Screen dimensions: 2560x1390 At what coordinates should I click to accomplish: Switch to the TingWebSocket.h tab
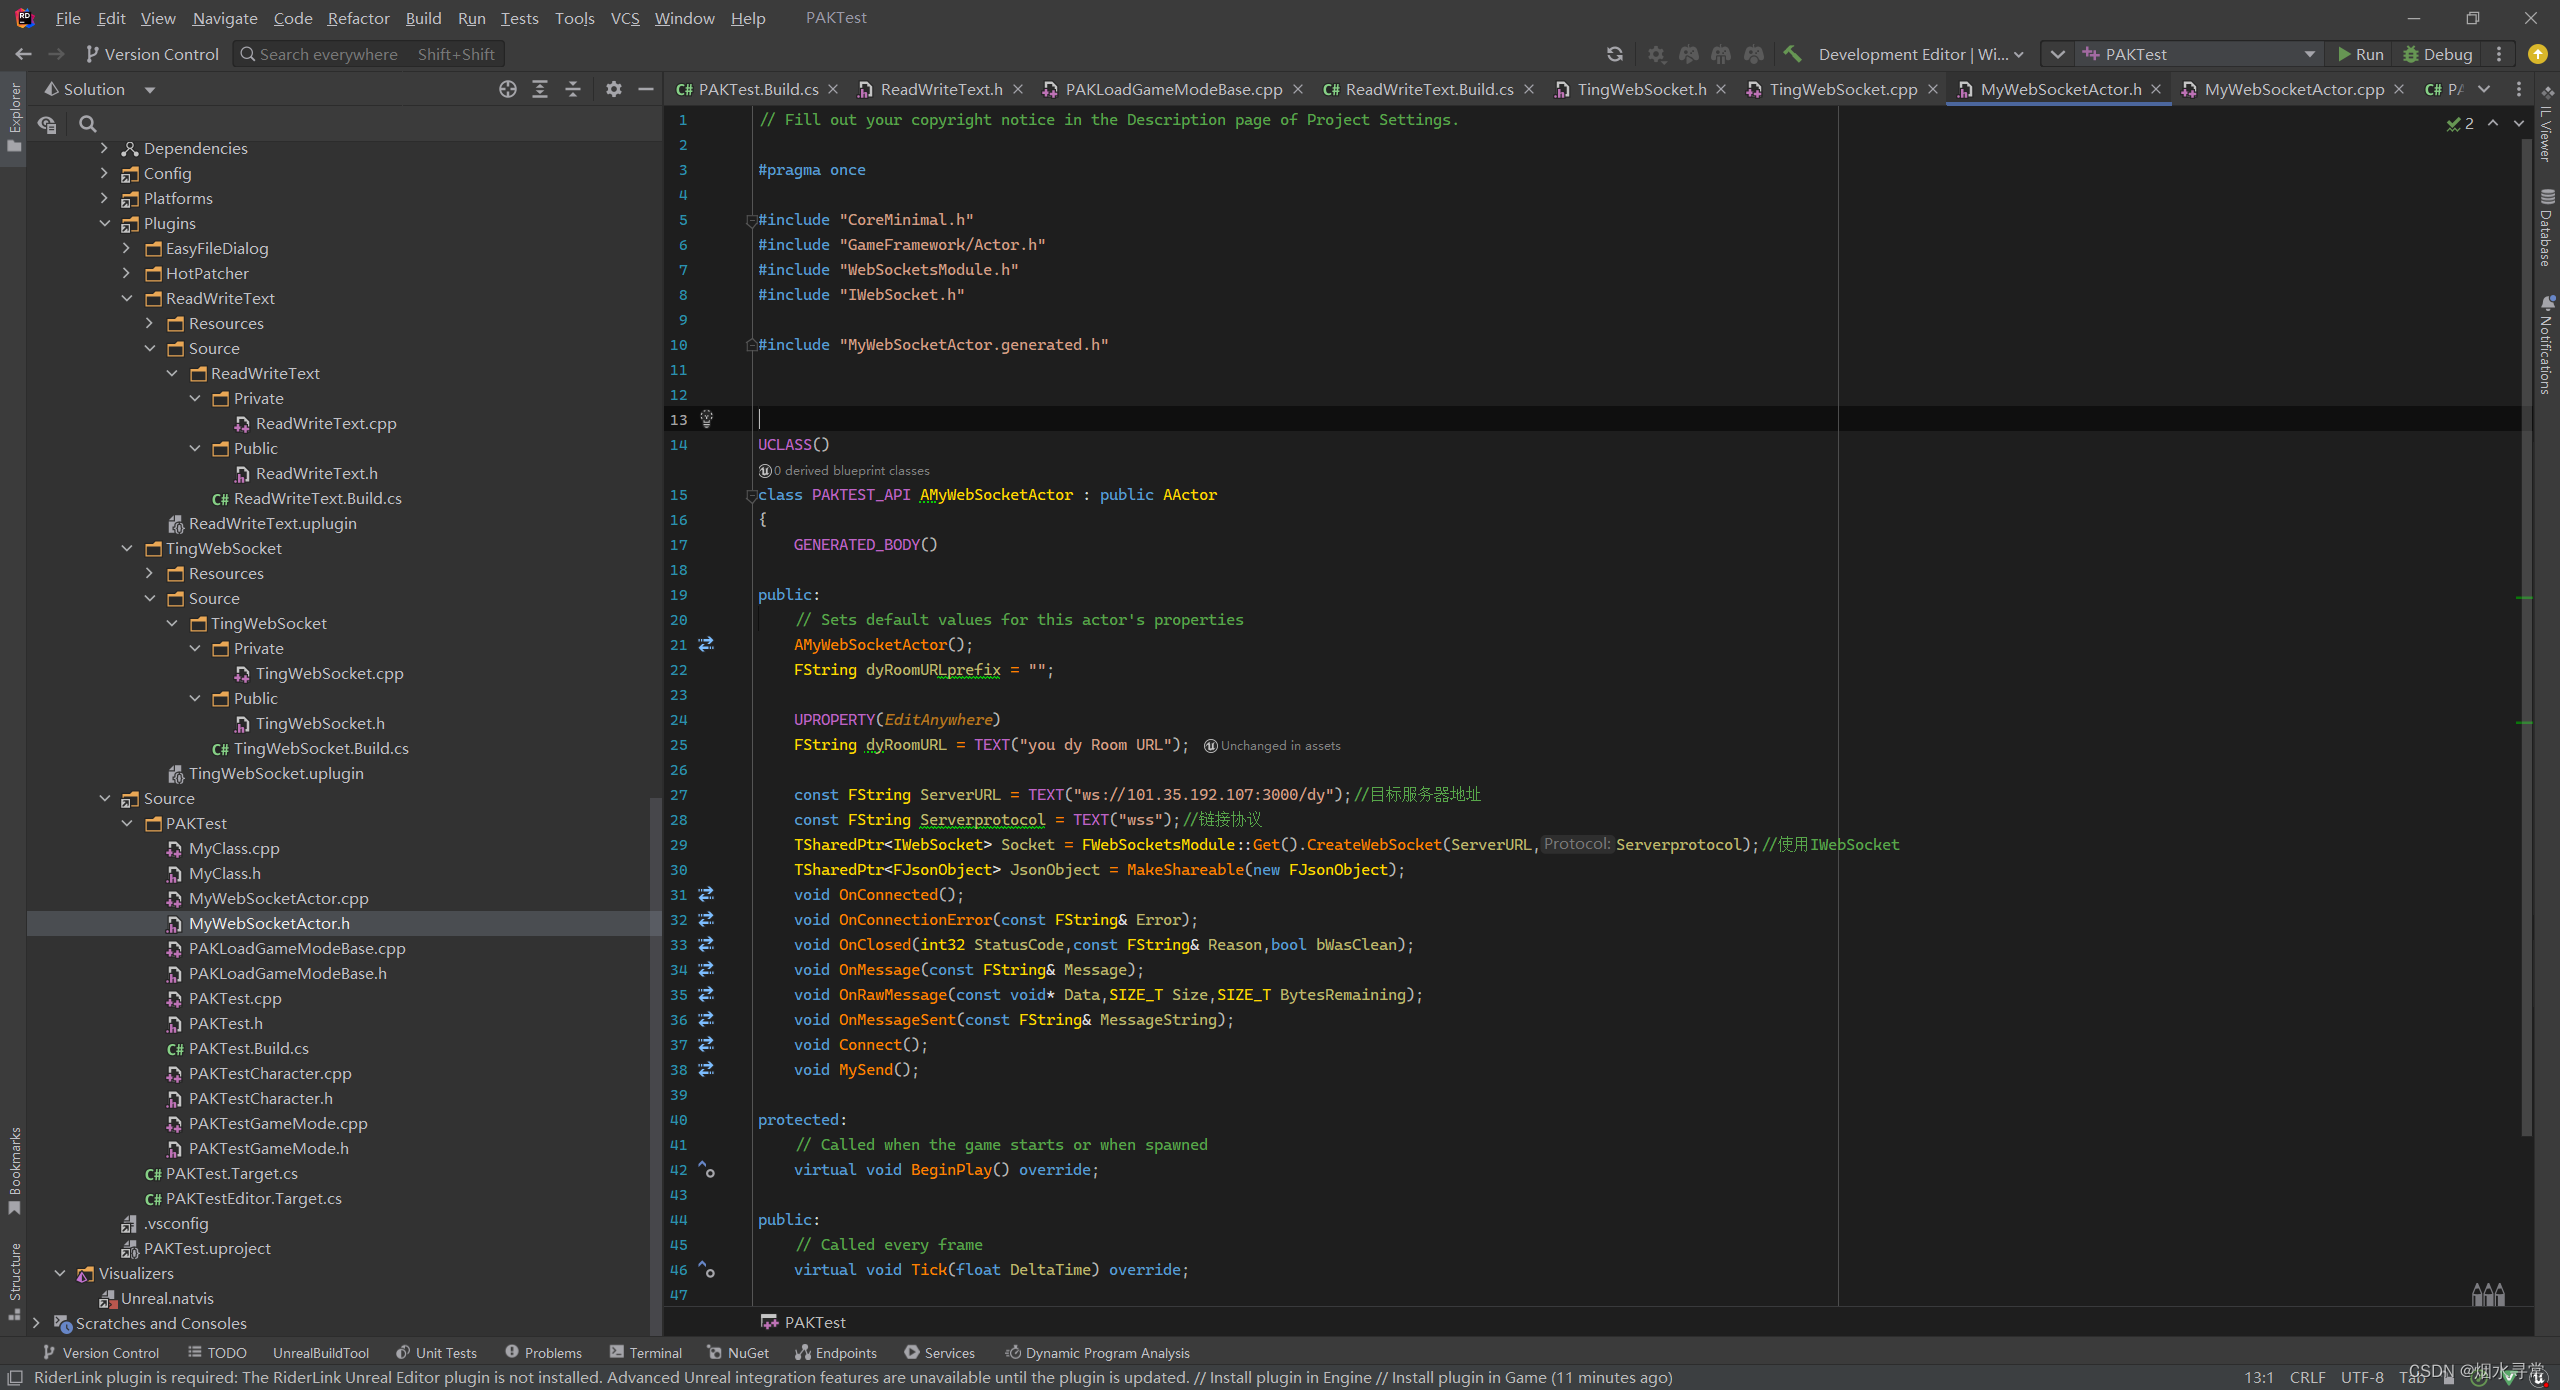pyautogui.click(x=1640, y=89)
